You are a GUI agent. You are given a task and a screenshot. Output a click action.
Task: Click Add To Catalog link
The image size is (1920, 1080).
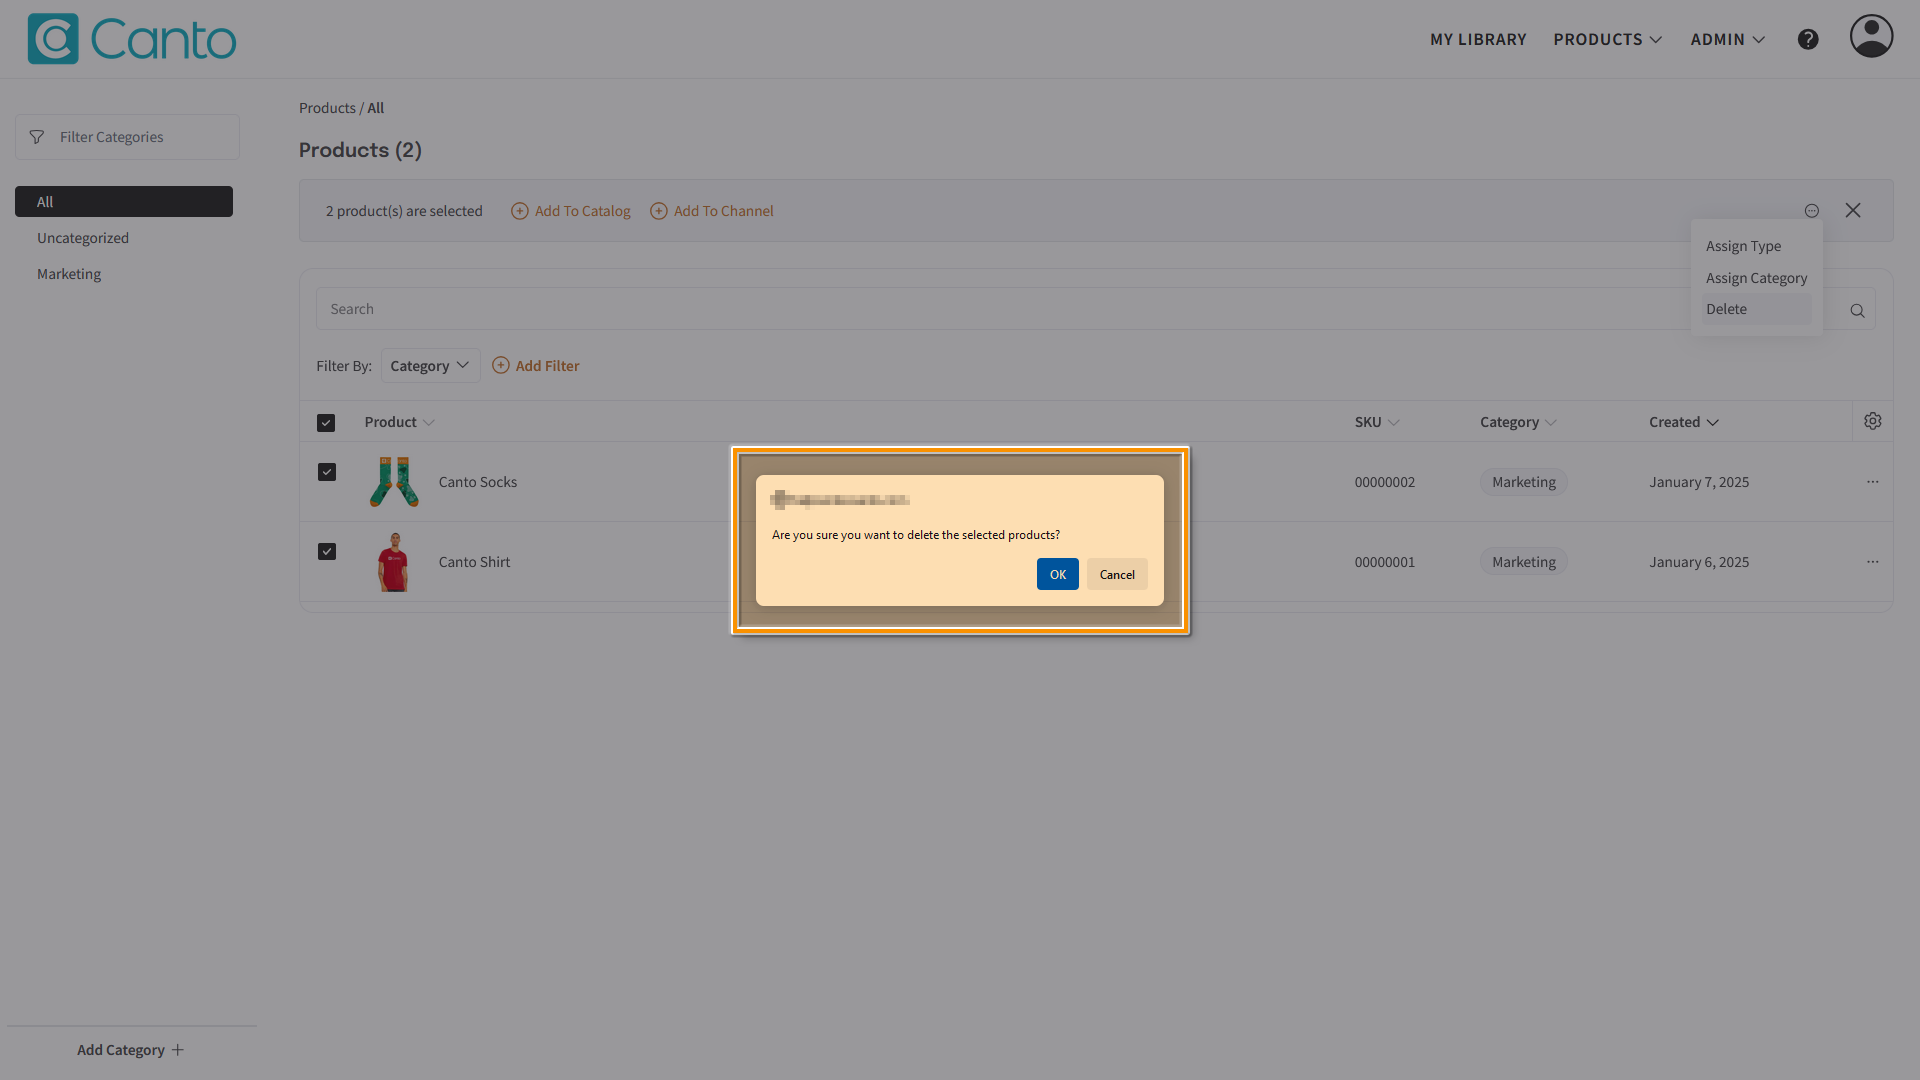[x=582, y=211]
